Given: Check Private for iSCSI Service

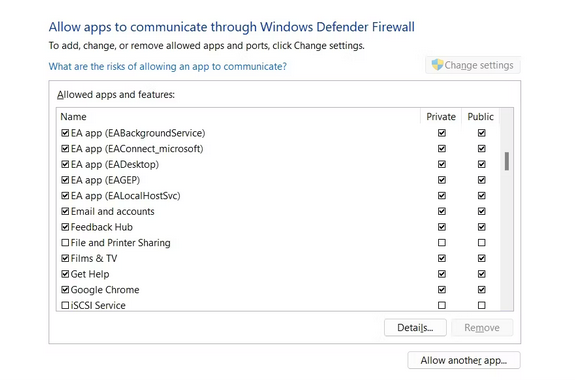Looking at the screenshot, I should pyautogui.click(x=442, y=305).
